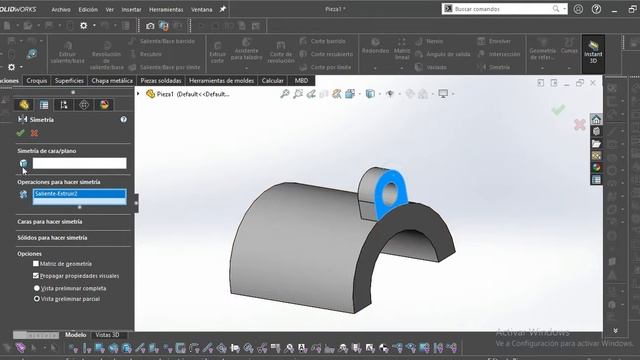Click the Buscar comandos search field
Image resolution: width=640 pixels, height=360 pixels.
504,9
